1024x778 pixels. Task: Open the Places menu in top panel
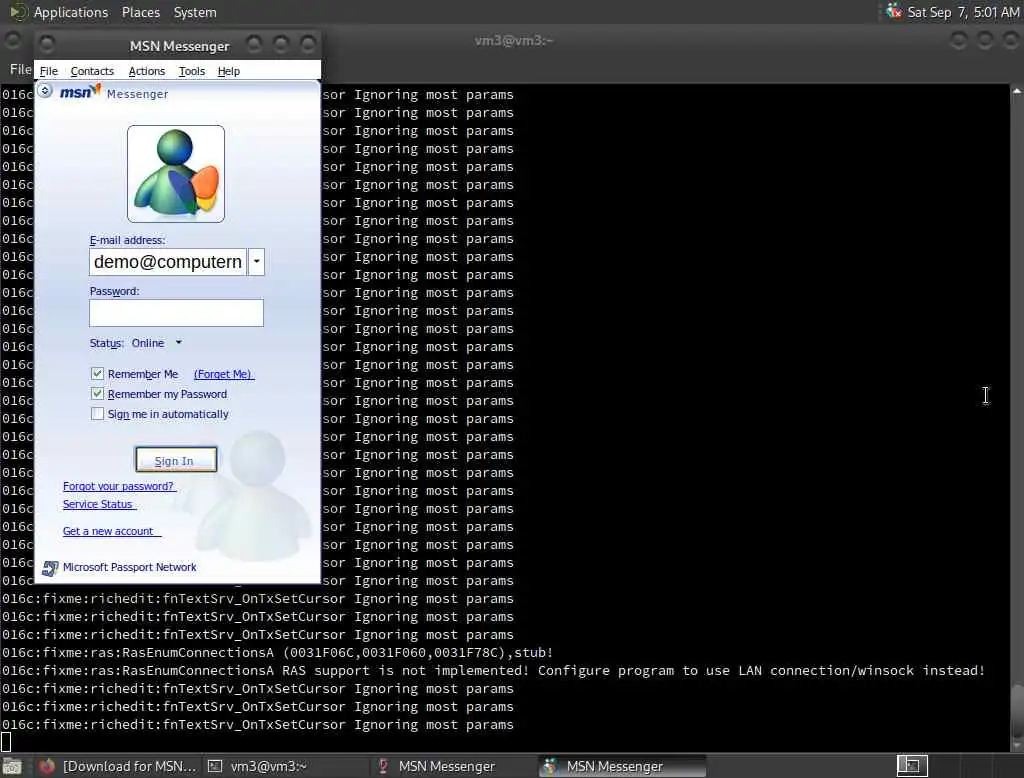click(140, 12)
